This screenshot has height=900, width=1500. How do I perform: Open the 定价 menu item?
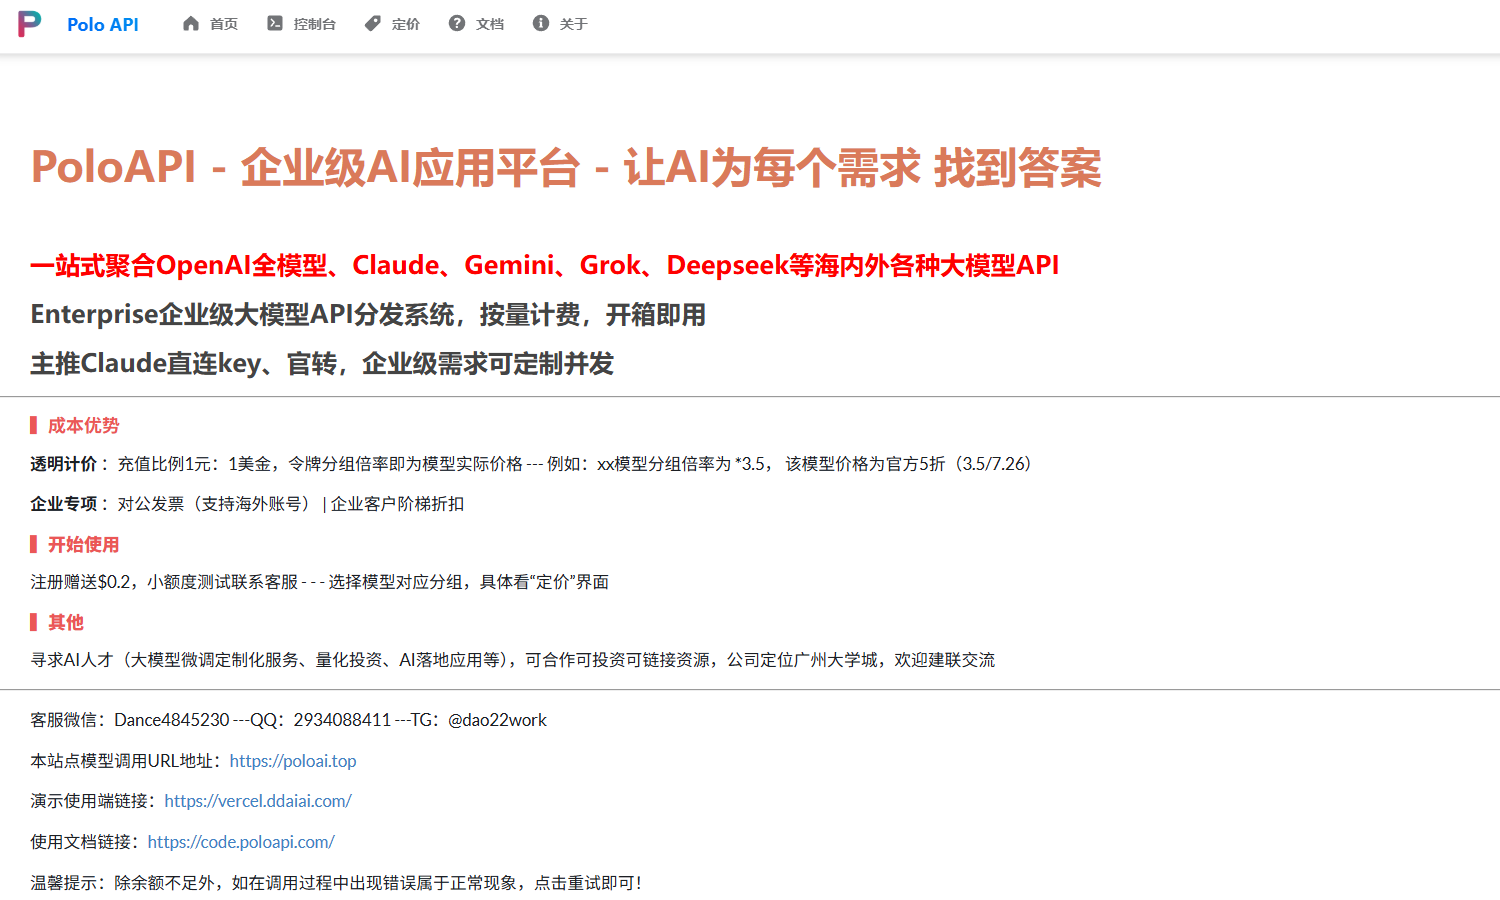click(406, 24)
